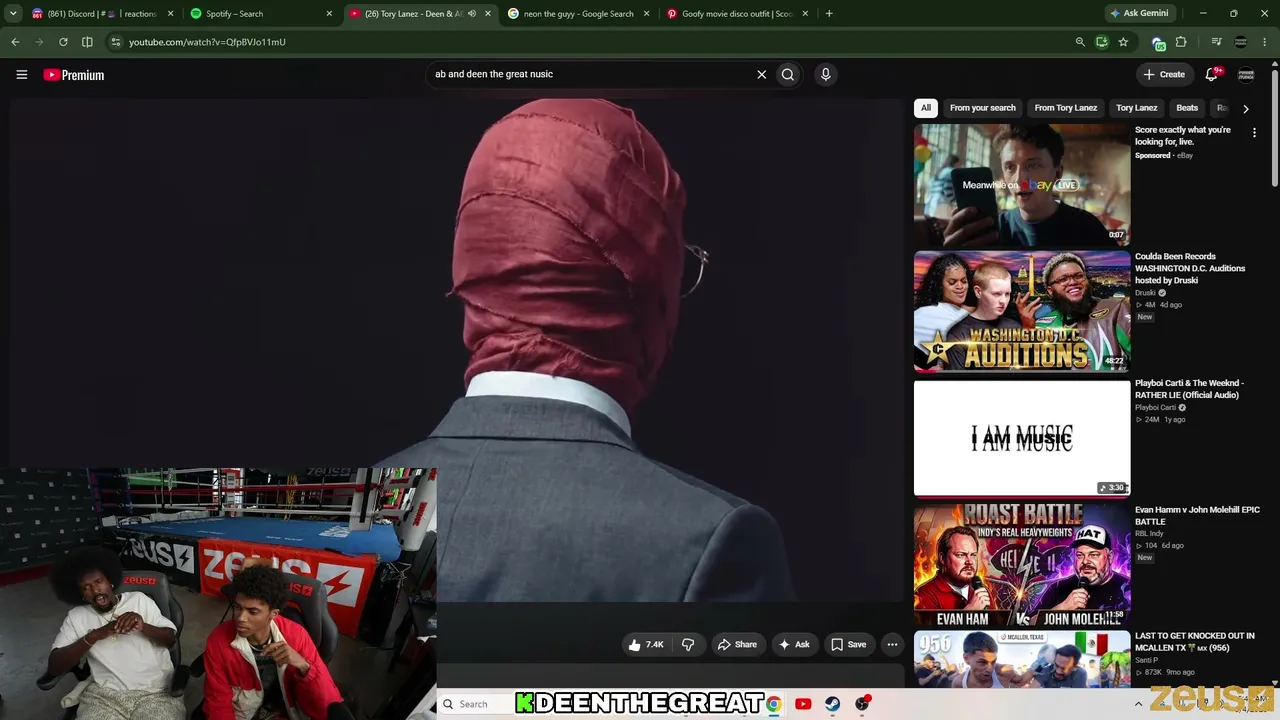Close the Discord tab
The width and height of the screenshot is (1280, 720).
coord(170,14)
